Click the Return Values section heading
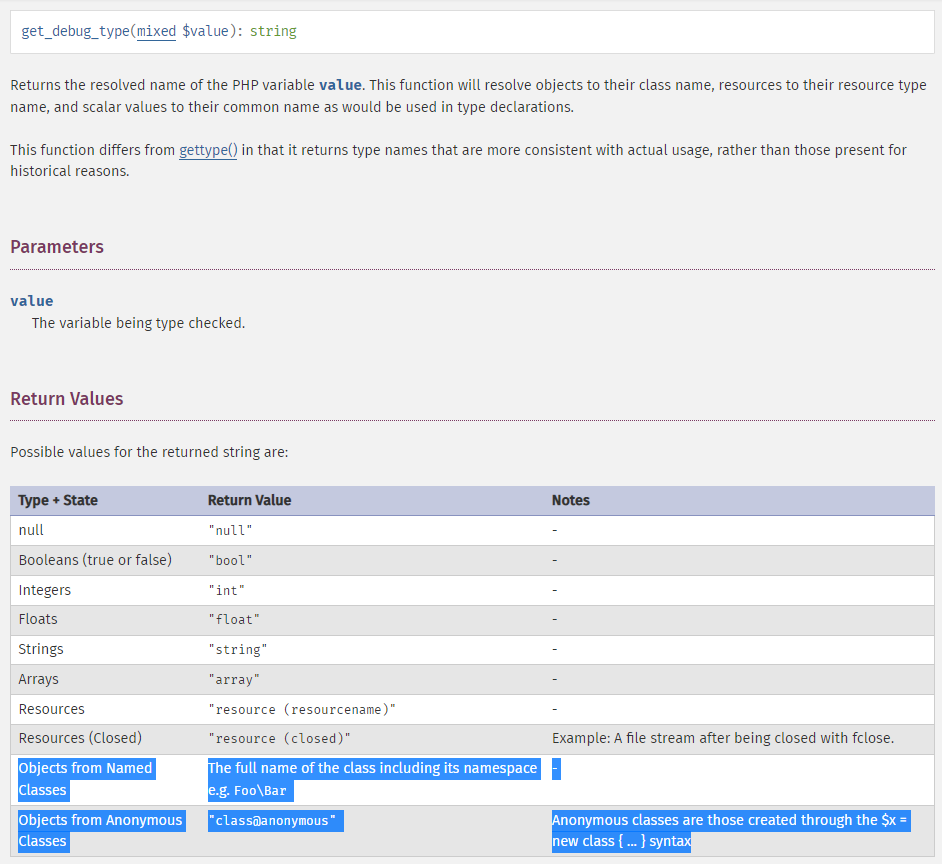The width and height of the screenshot is (942, 864). click(67, 399)
